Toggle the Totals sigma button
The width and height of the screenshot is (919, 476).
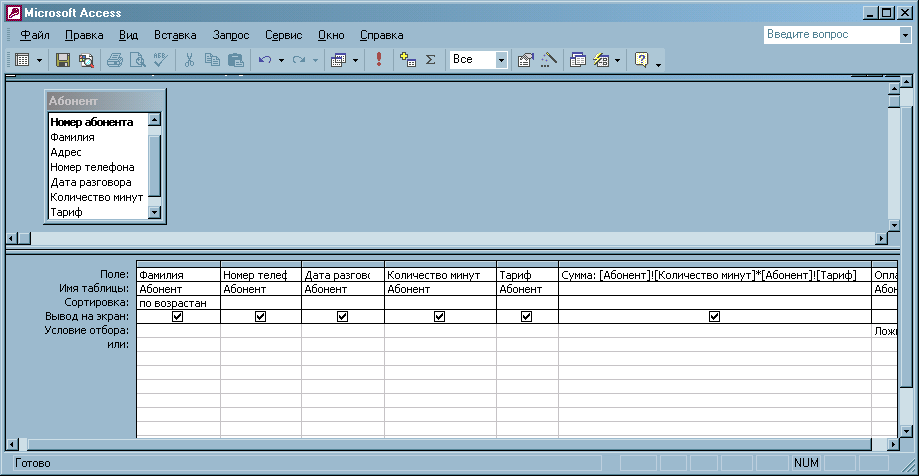[x=430, y=60]
